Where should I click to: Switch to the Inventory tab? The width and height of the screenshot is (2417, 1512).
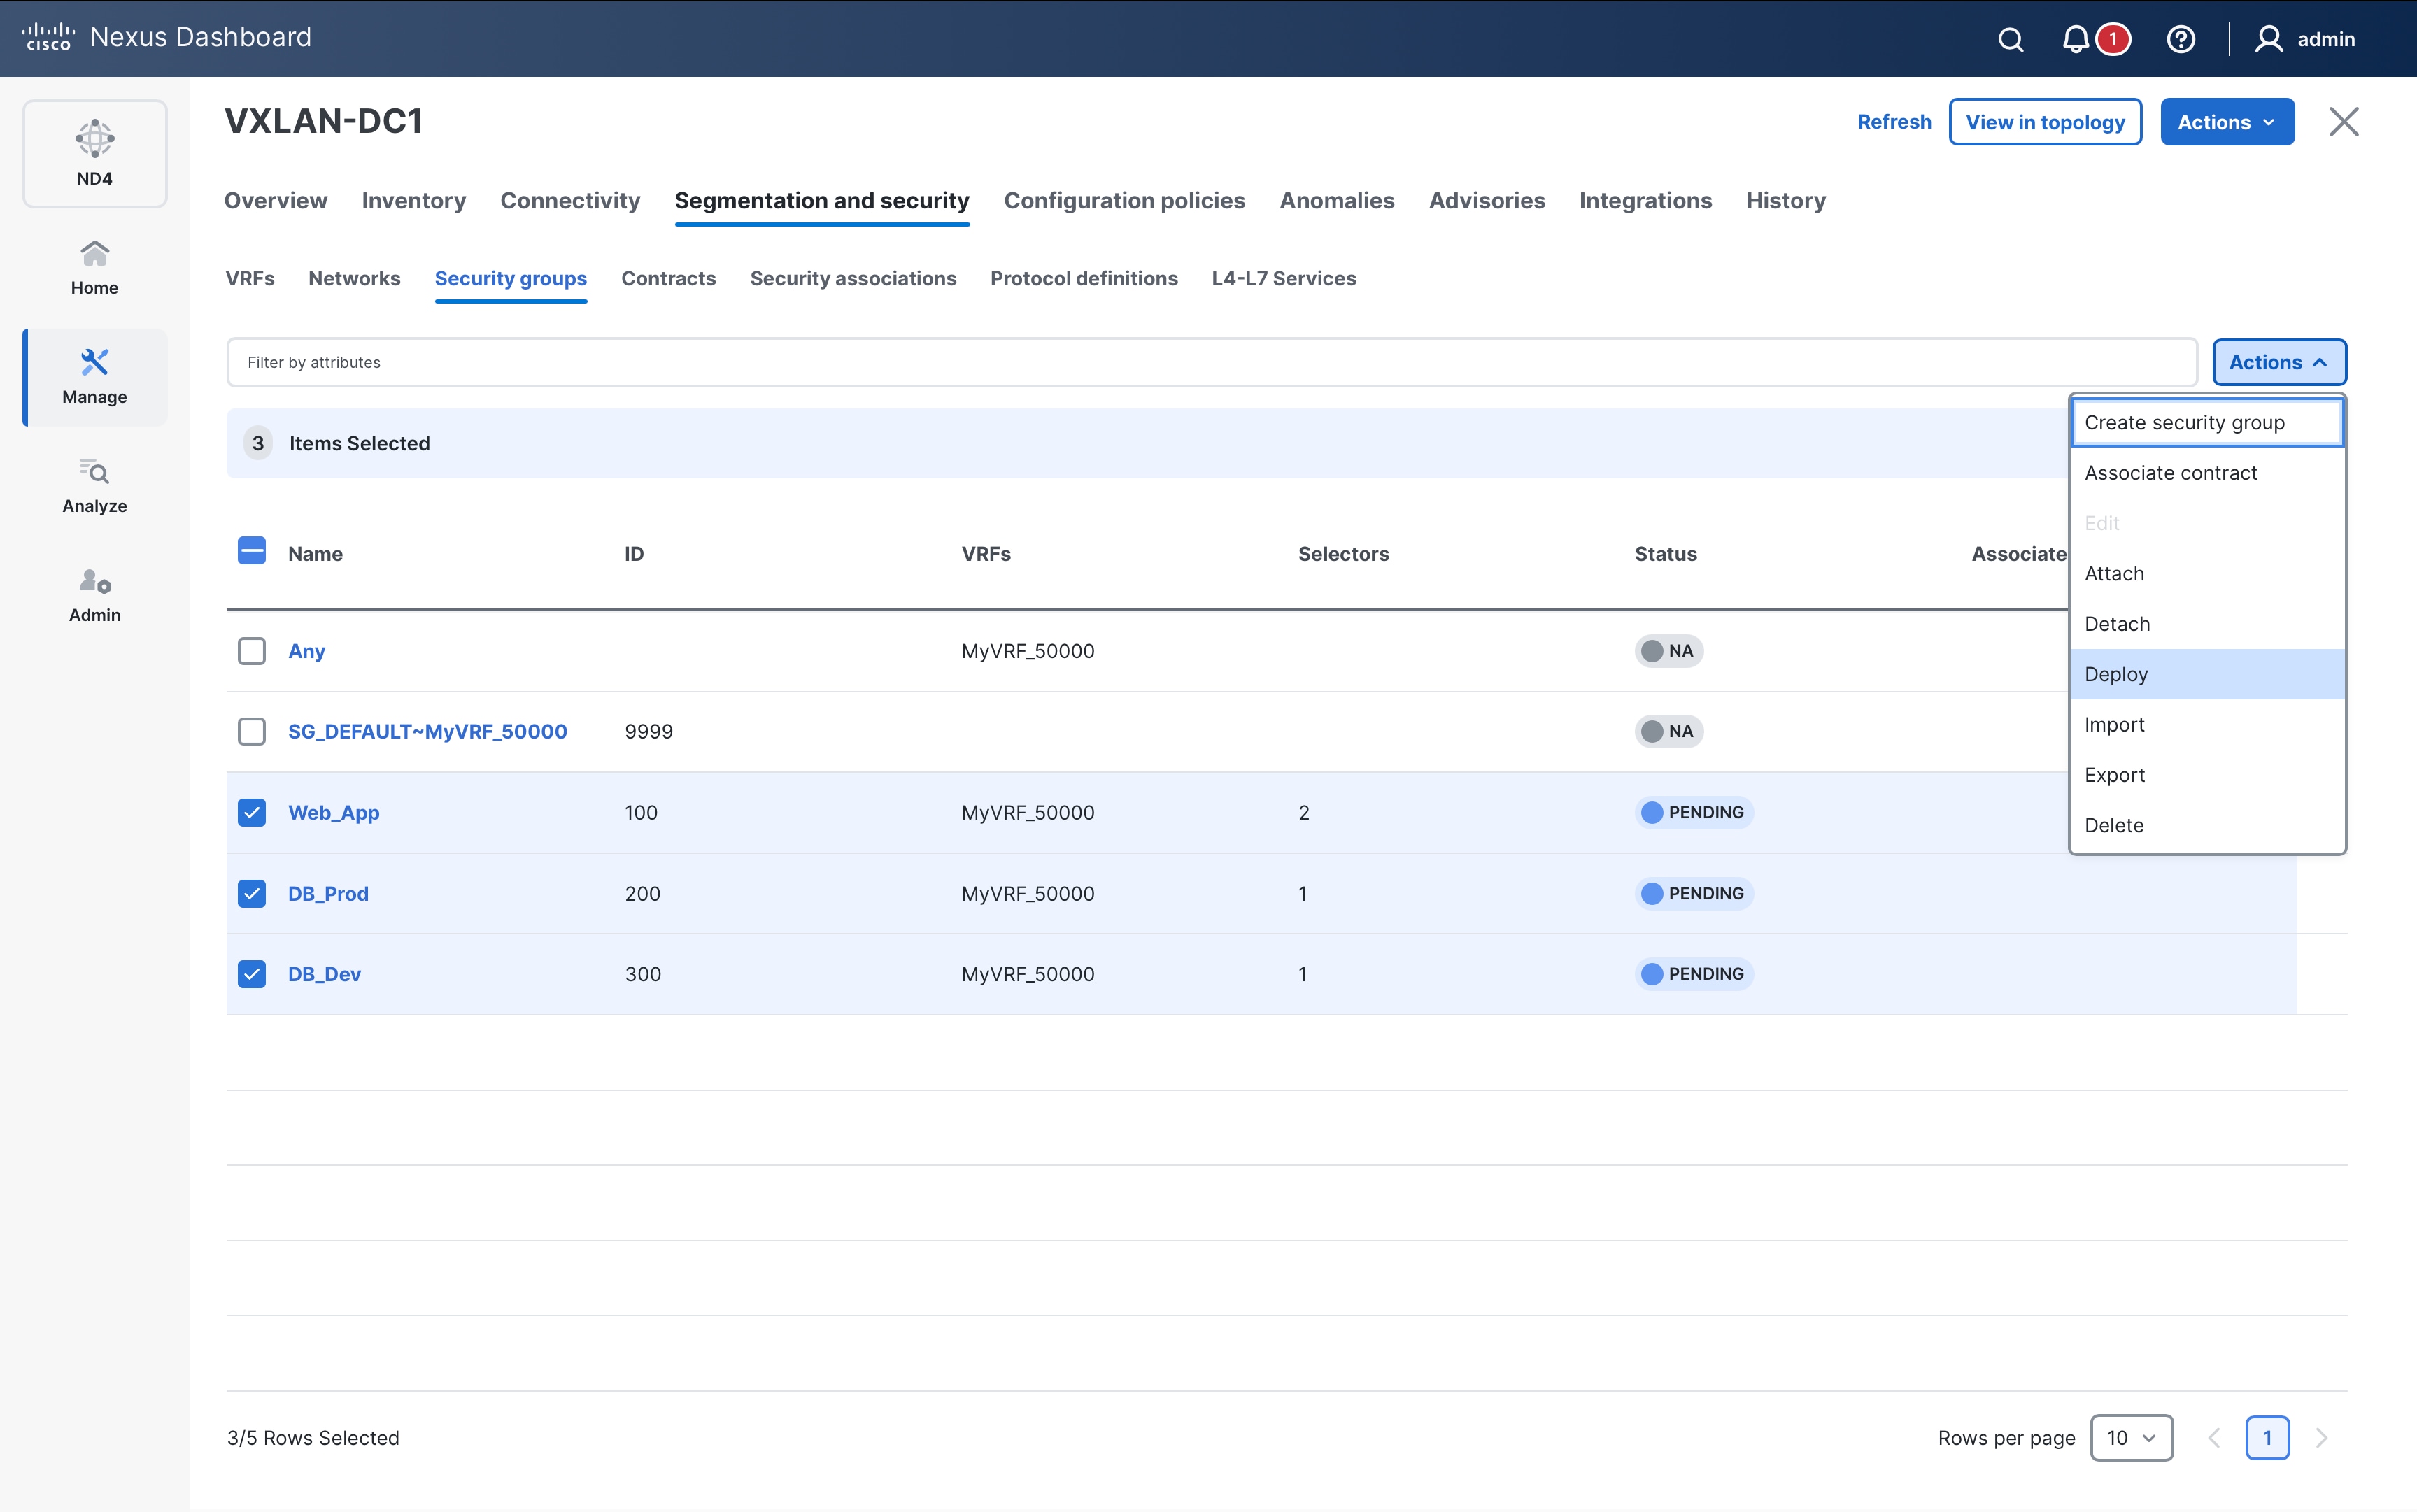pos(414,200)
